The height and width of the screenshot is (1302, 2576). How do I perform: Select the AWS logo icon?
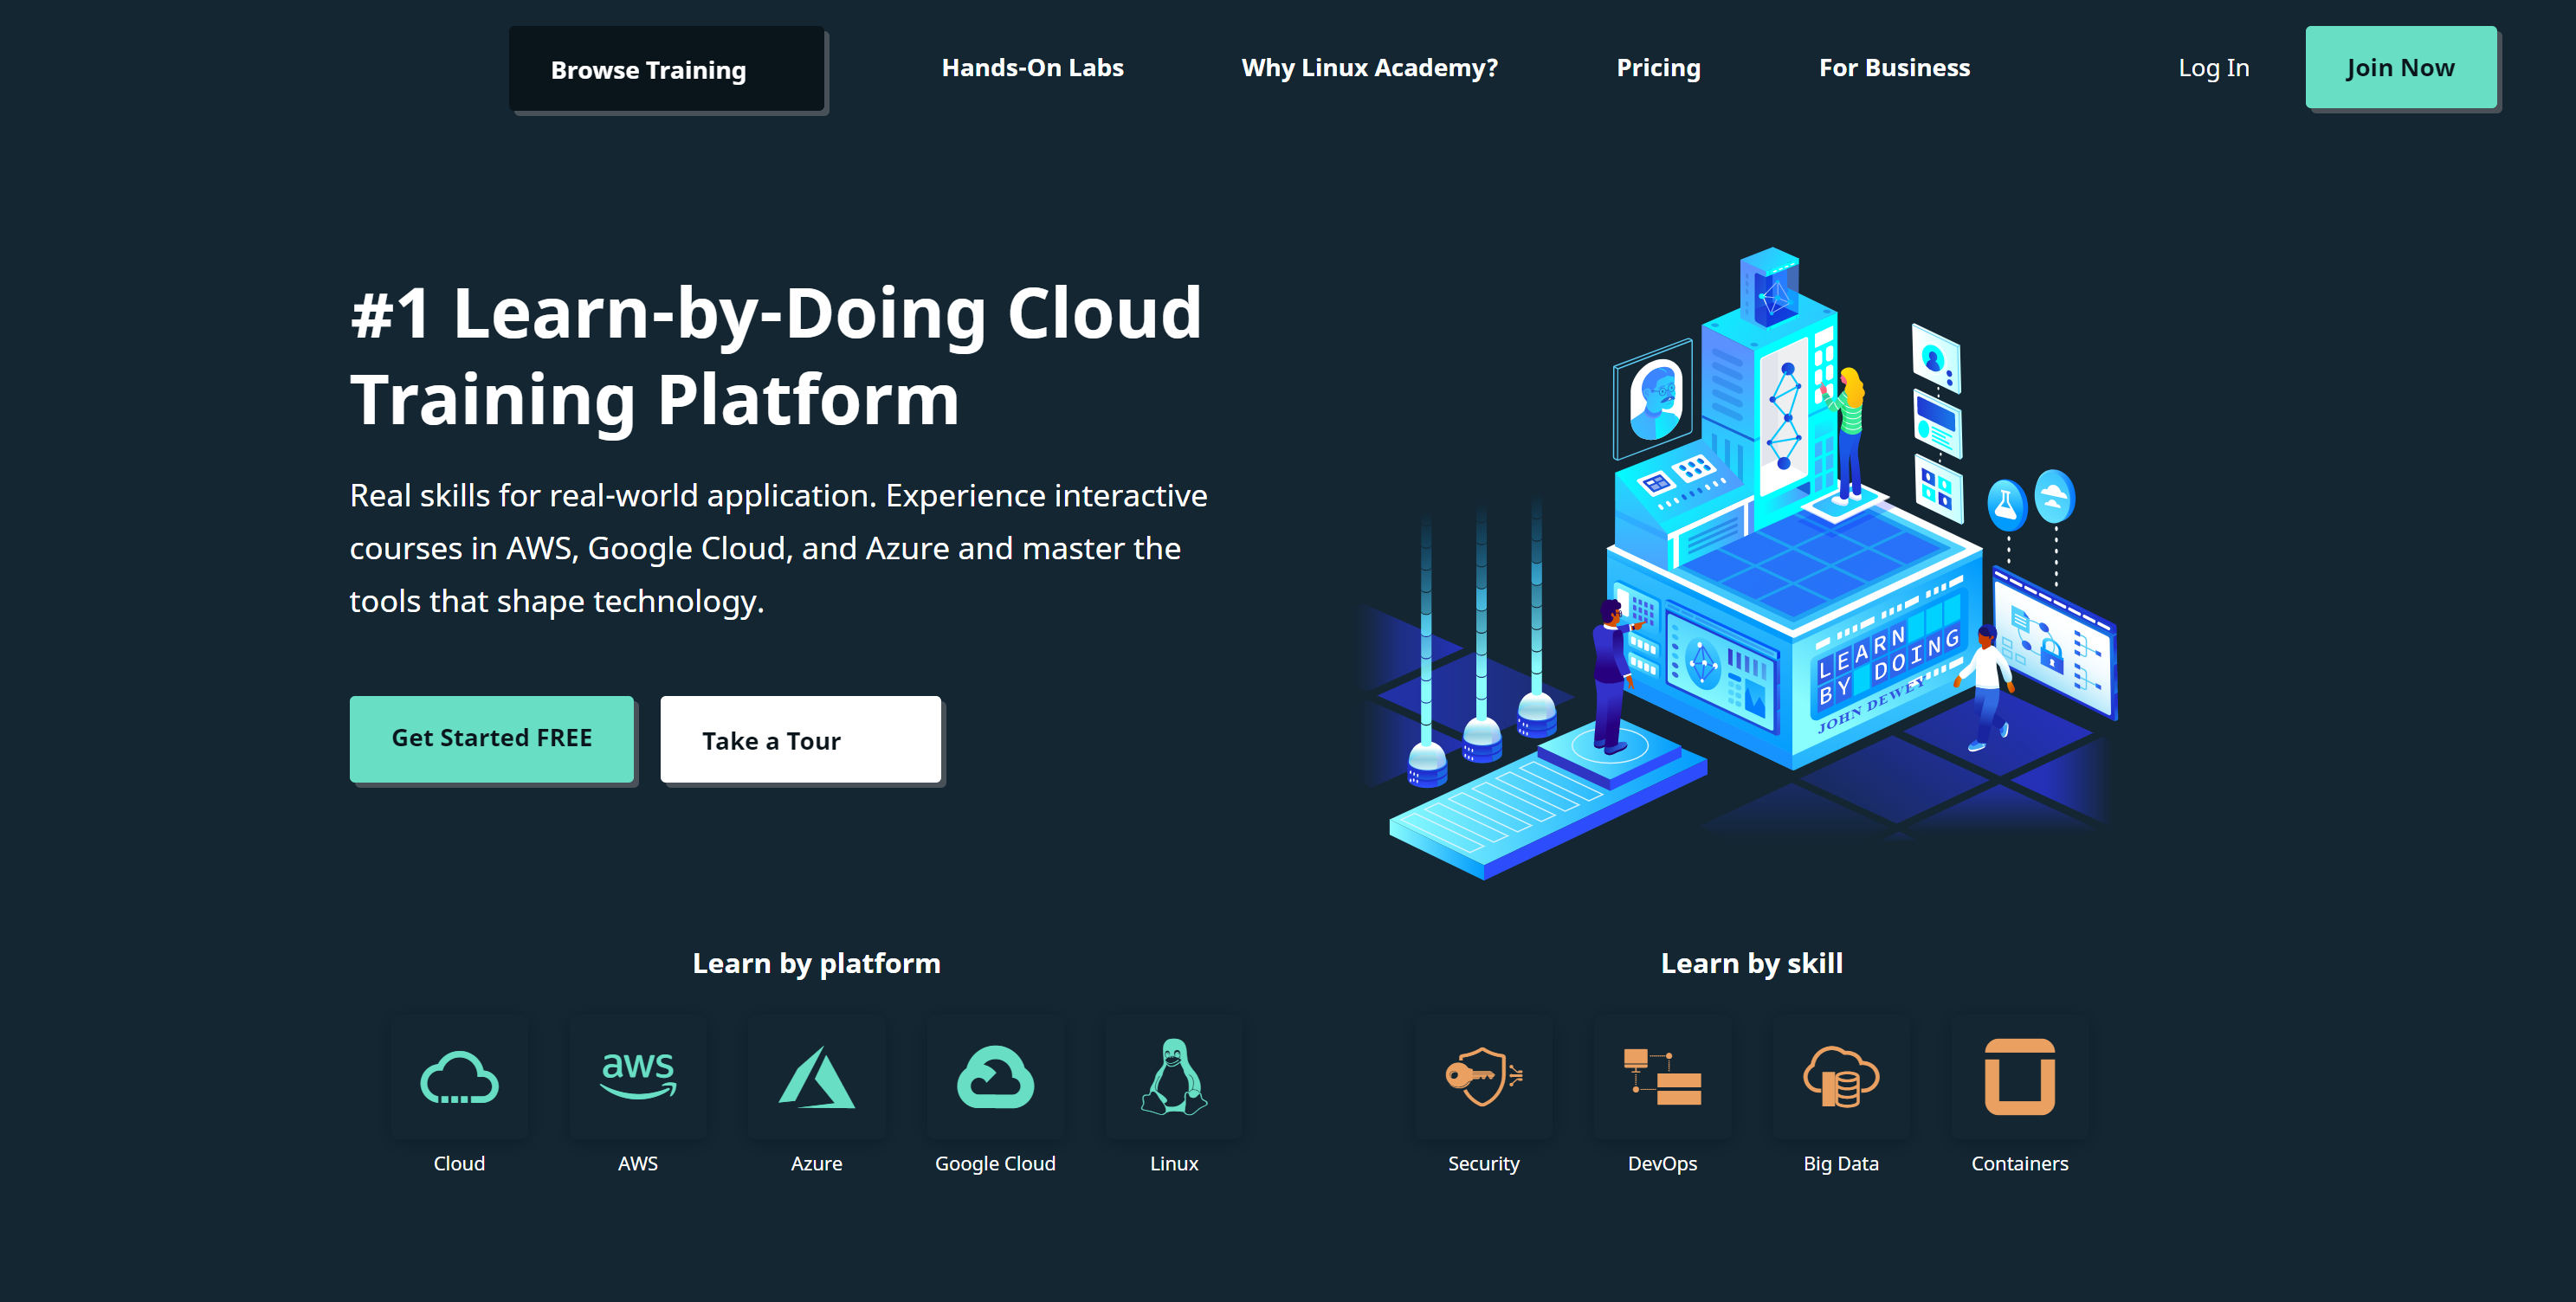(x=638, y=1077)
